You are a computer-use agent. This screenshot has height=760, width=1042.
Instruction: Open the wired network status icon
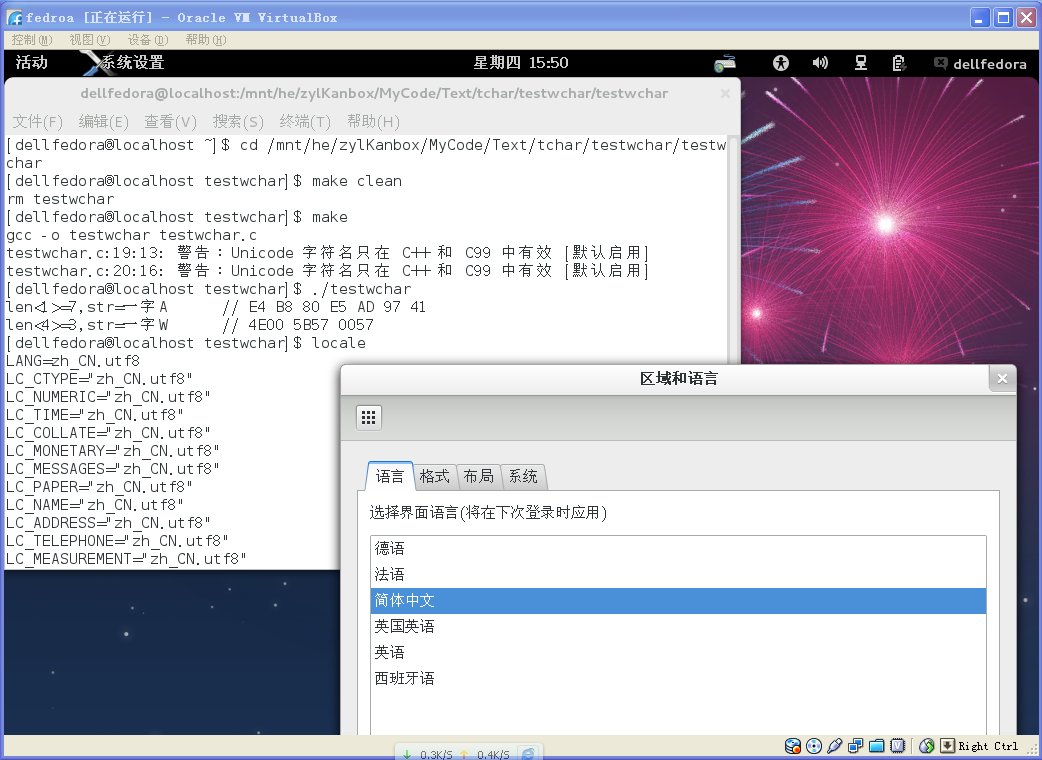pos(861,63)
